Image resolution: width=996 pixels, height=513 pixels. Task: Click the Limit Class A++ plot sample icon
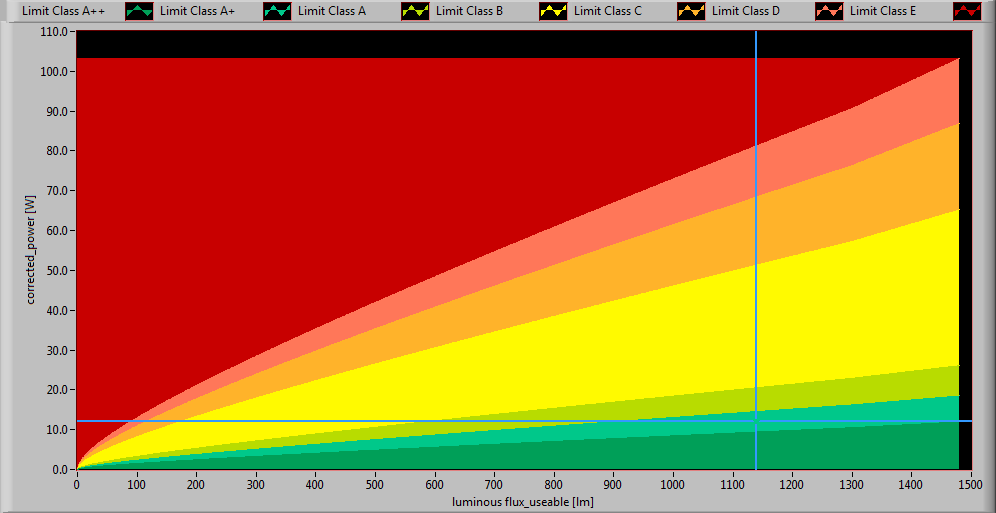140,11
